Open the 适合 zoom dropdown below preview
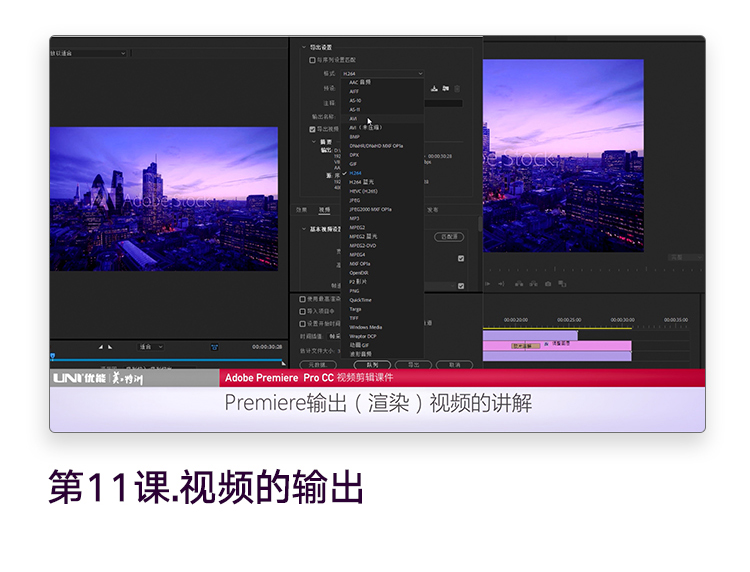 pyautogui.click(x=151, y=347)
